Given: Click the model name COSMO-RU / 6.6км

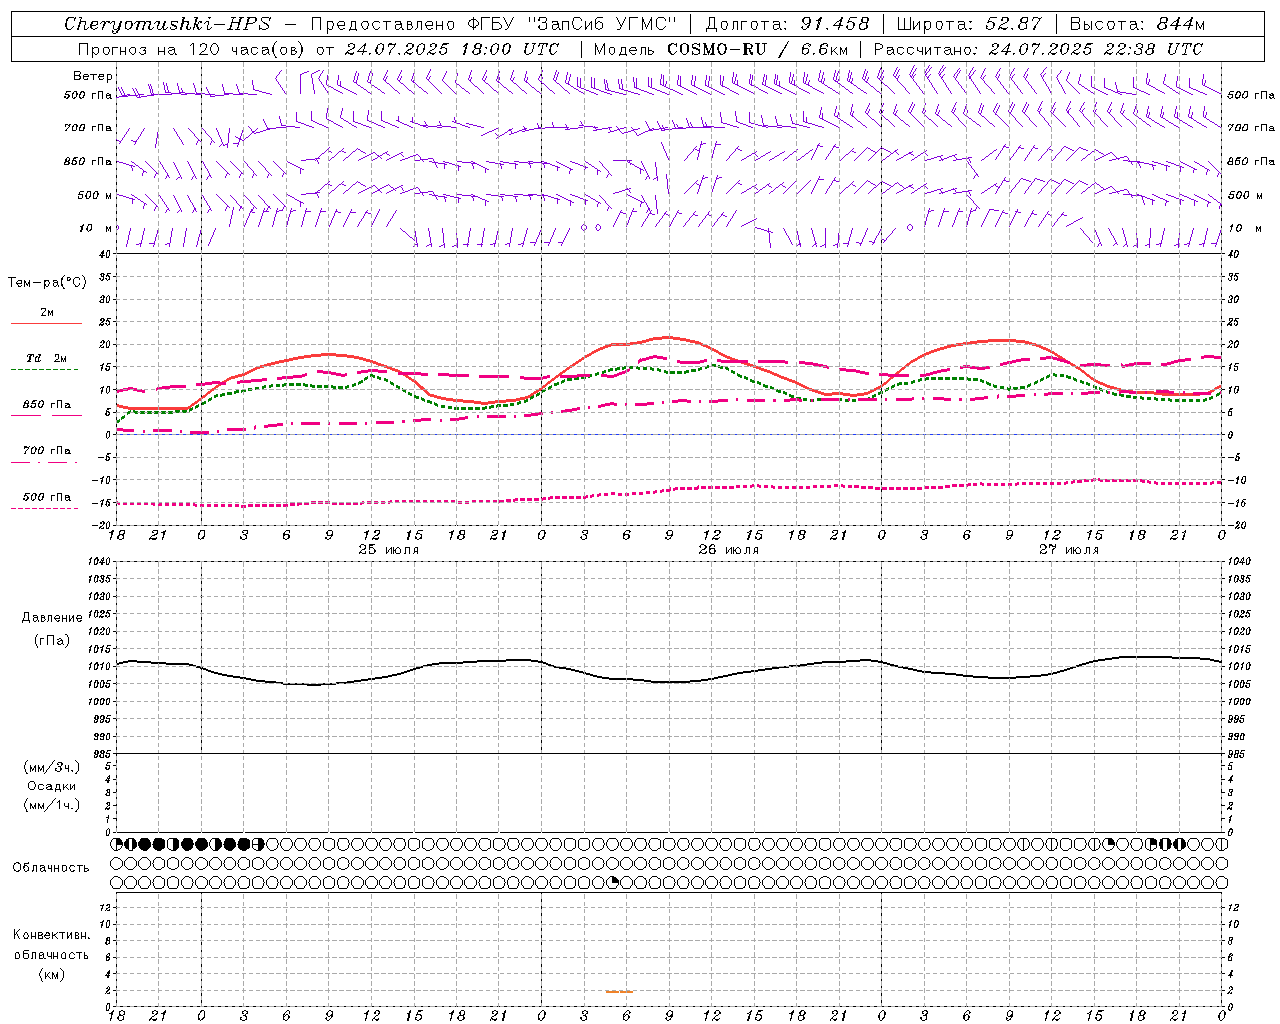Looking at the screenshot, I should point(758,49).
